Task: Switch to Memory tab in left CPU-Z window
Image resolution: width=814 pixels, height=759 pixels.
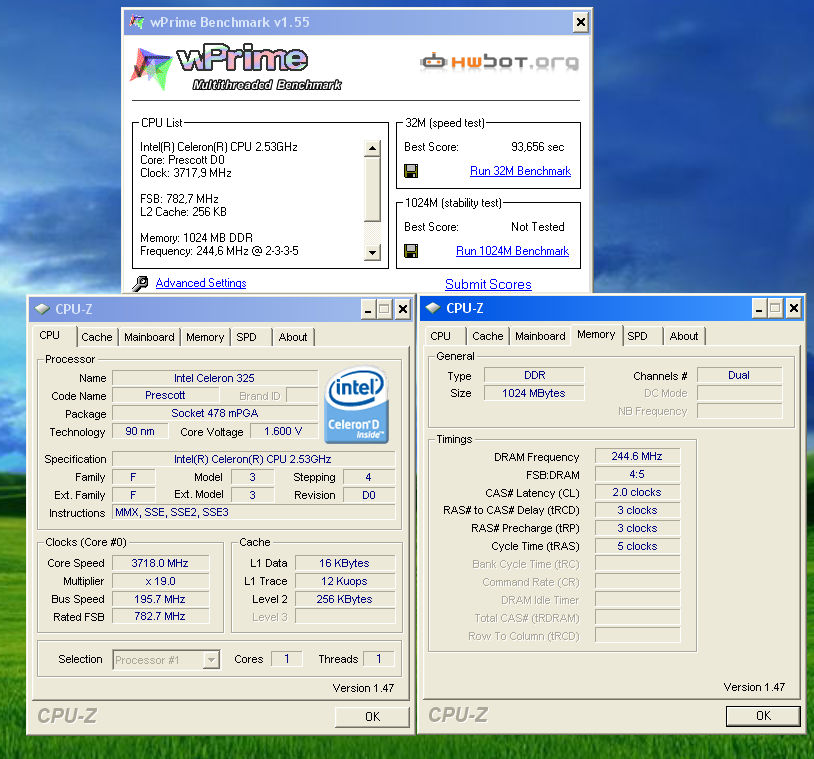Action: pos(205,337)
